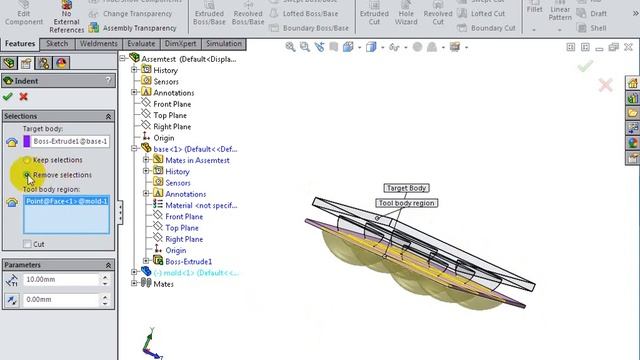Cancel Indent with red X in panel
The image size is (640, 360).
point(24,97)
